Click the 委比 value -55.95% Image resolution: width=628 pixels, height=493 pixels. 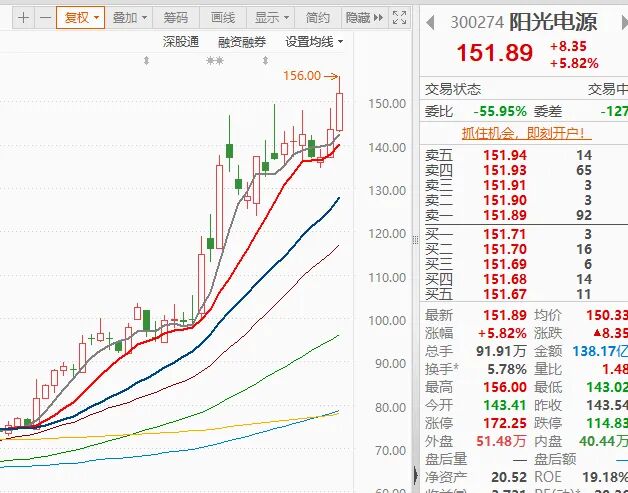500,111
